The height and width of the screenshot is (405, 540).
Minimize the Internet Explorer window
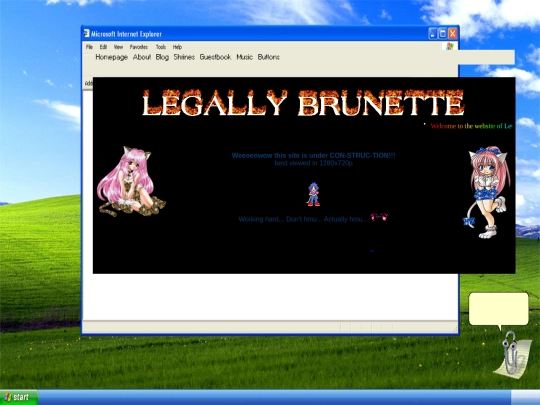point(433,34)
